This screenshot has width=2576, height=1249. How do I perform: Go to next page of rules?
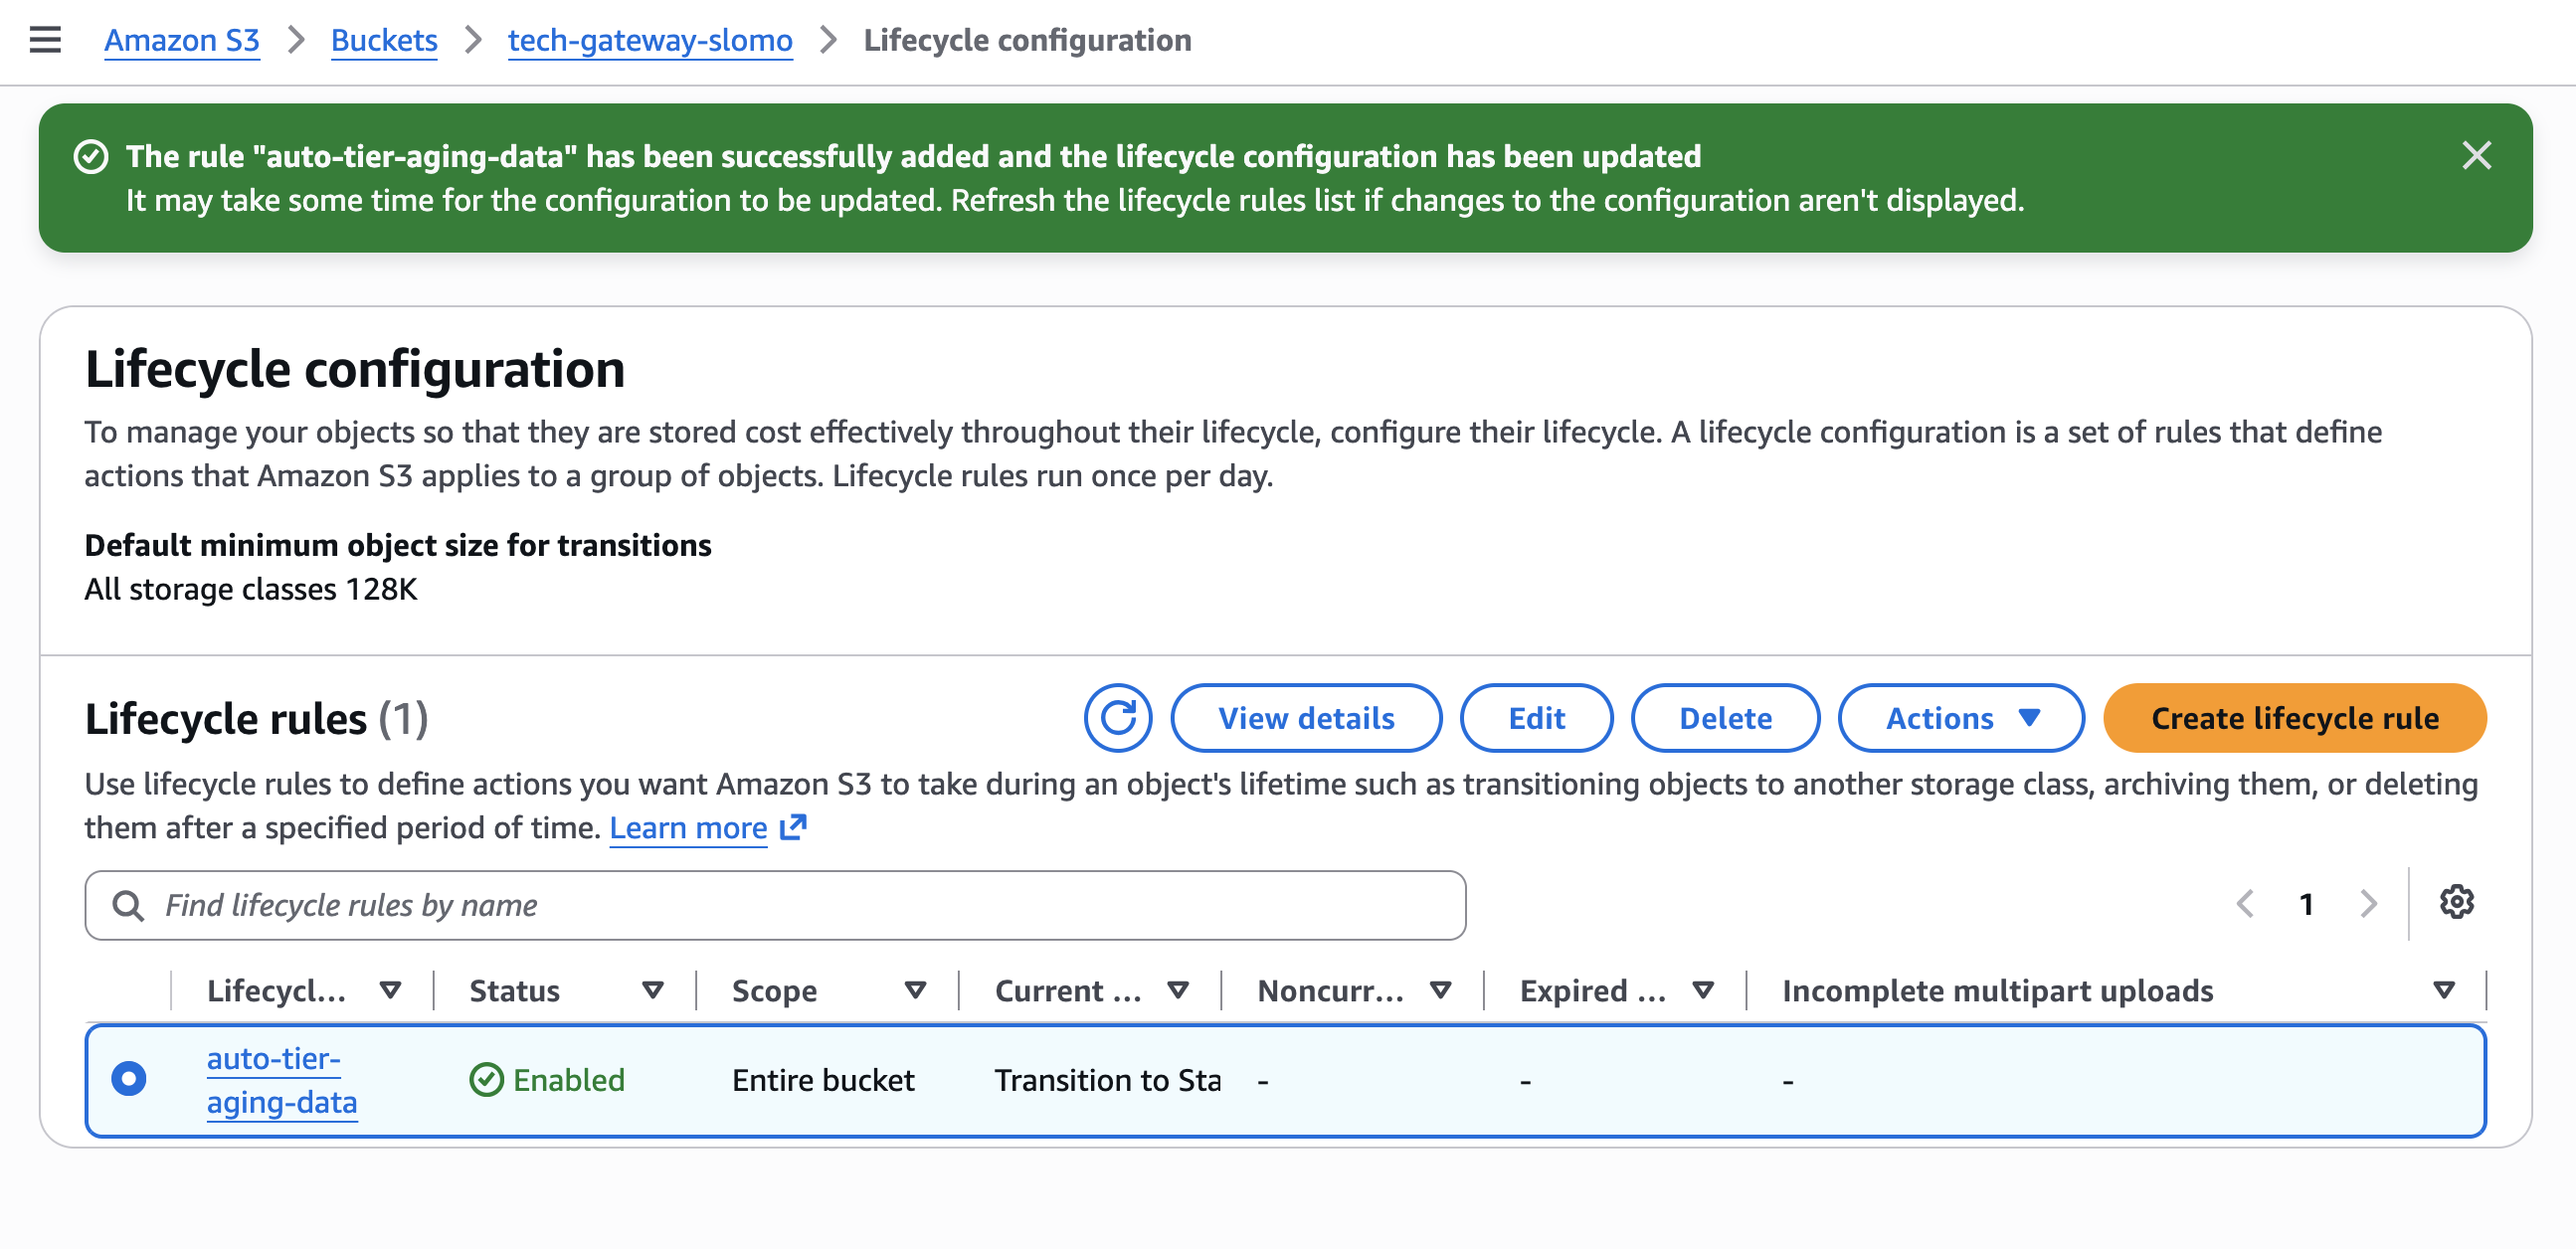pyautogui.click(x=2368, y=904)
